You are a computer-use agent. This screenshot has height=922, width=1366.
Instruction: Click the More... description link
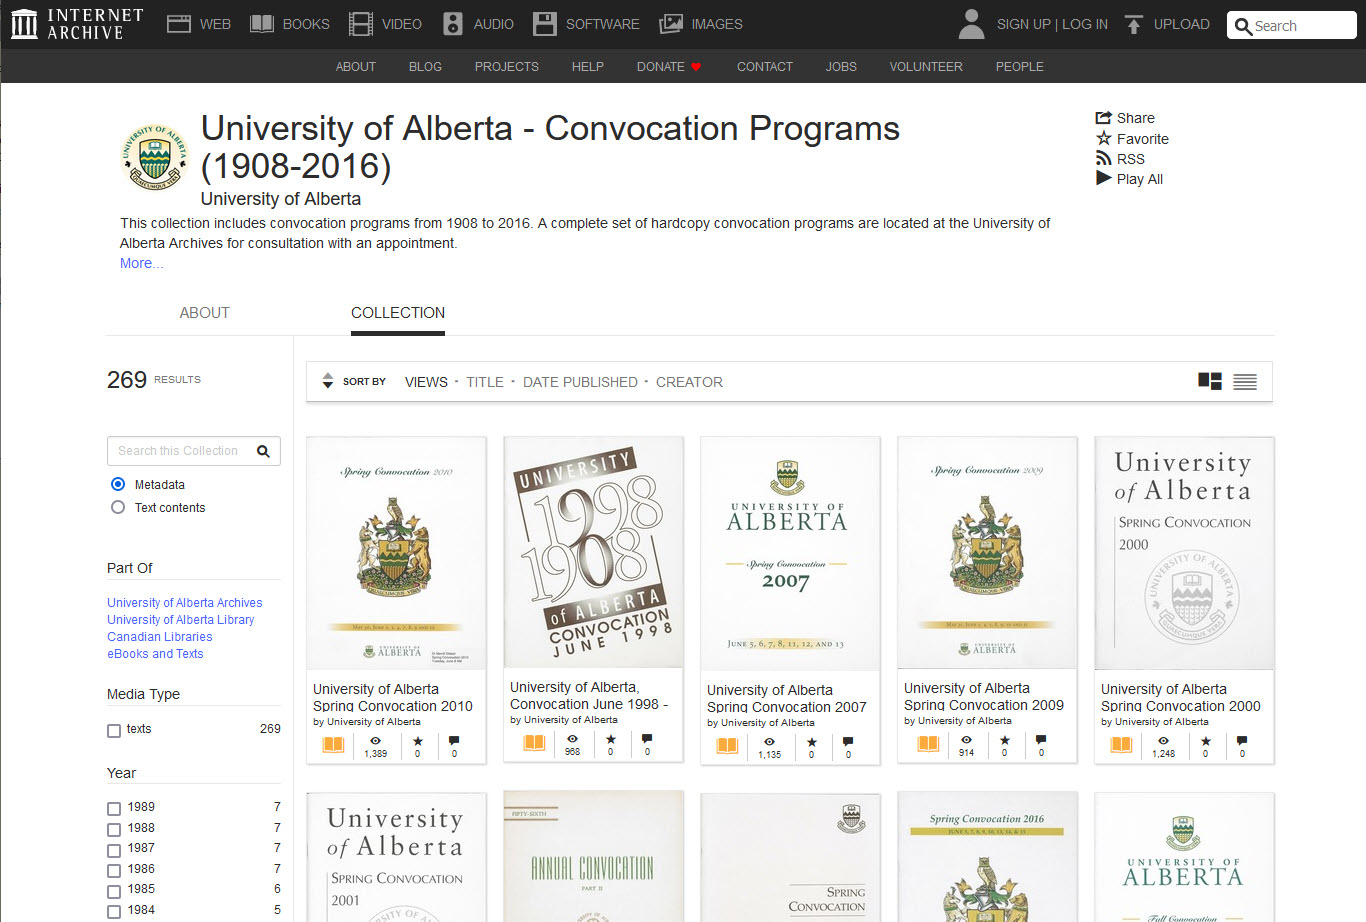click(x=140, y=262)
